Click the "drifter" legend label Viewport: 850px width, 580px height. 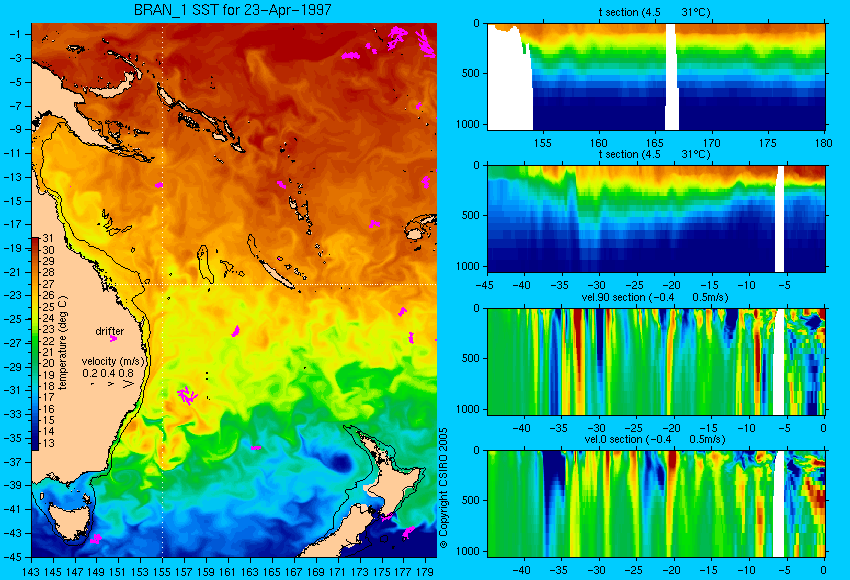click(x=110, y=331)
